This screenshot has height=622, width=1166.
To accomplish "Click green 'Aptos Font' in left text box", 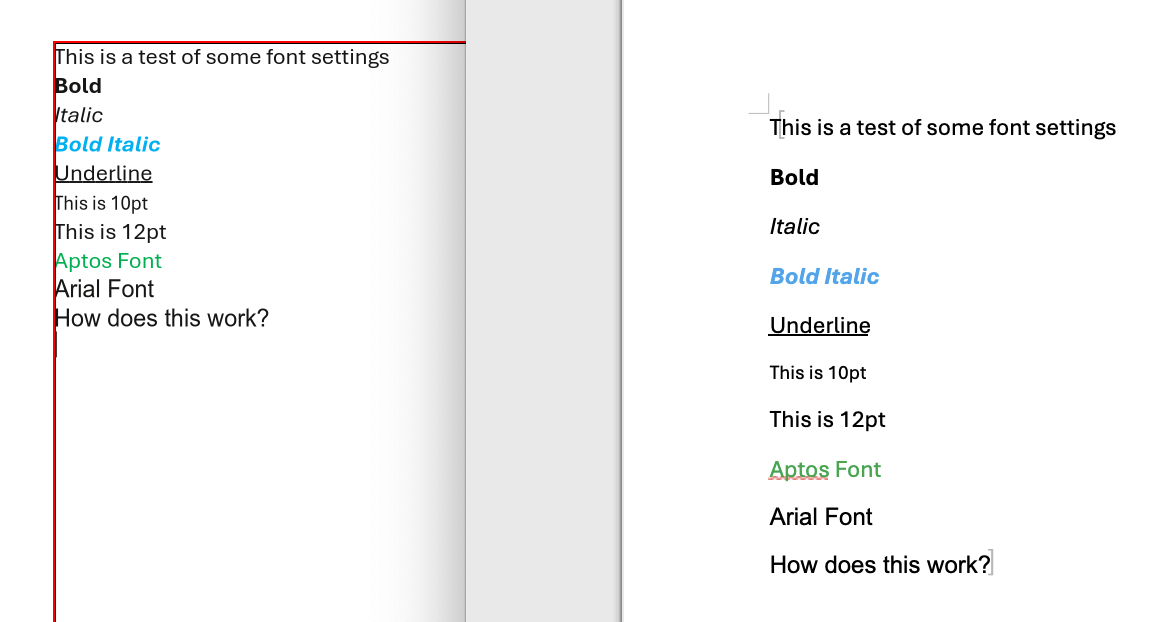I will point(108,261).
